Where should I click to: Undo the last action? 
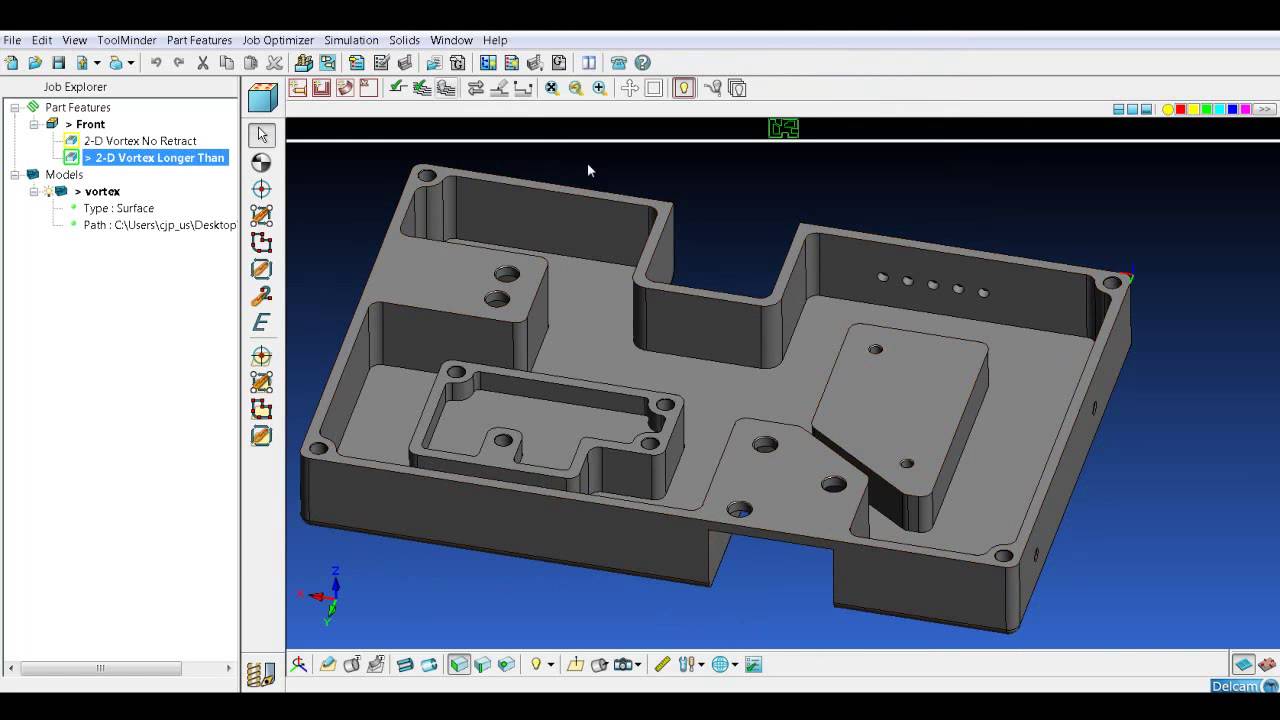(x=156, y=63)
